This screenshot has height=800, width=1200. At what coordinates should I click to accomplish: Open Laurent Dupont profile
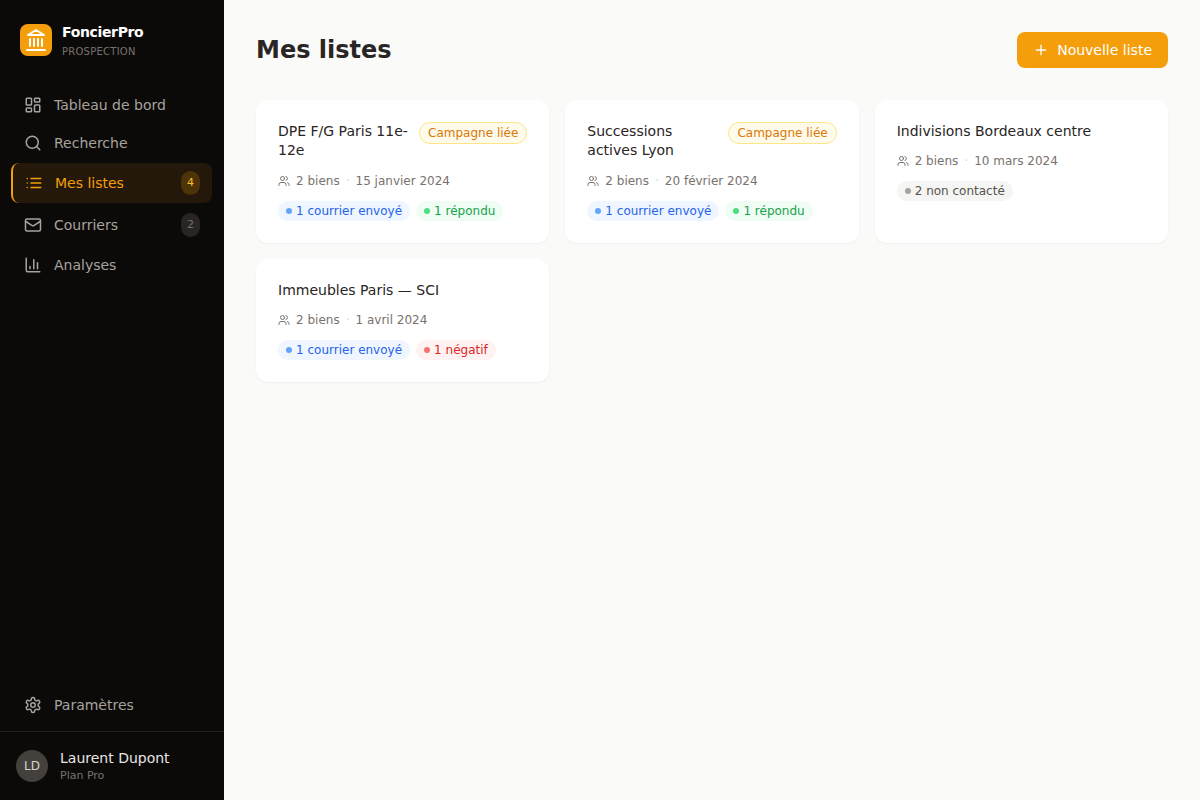point(112,766)
